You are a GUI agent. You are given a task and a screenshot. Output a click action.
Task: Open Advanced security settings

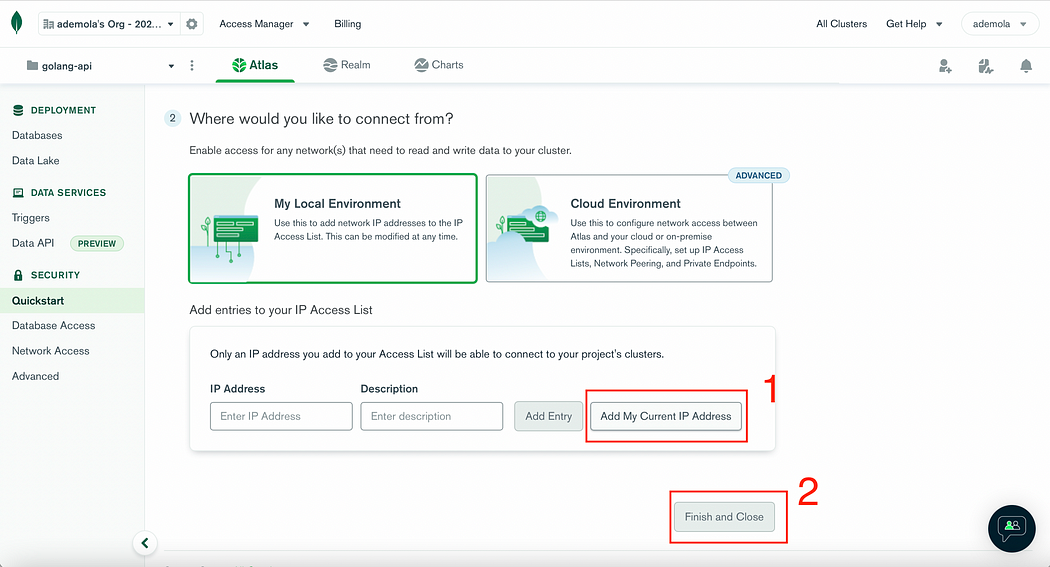click(x=35, y=376)
